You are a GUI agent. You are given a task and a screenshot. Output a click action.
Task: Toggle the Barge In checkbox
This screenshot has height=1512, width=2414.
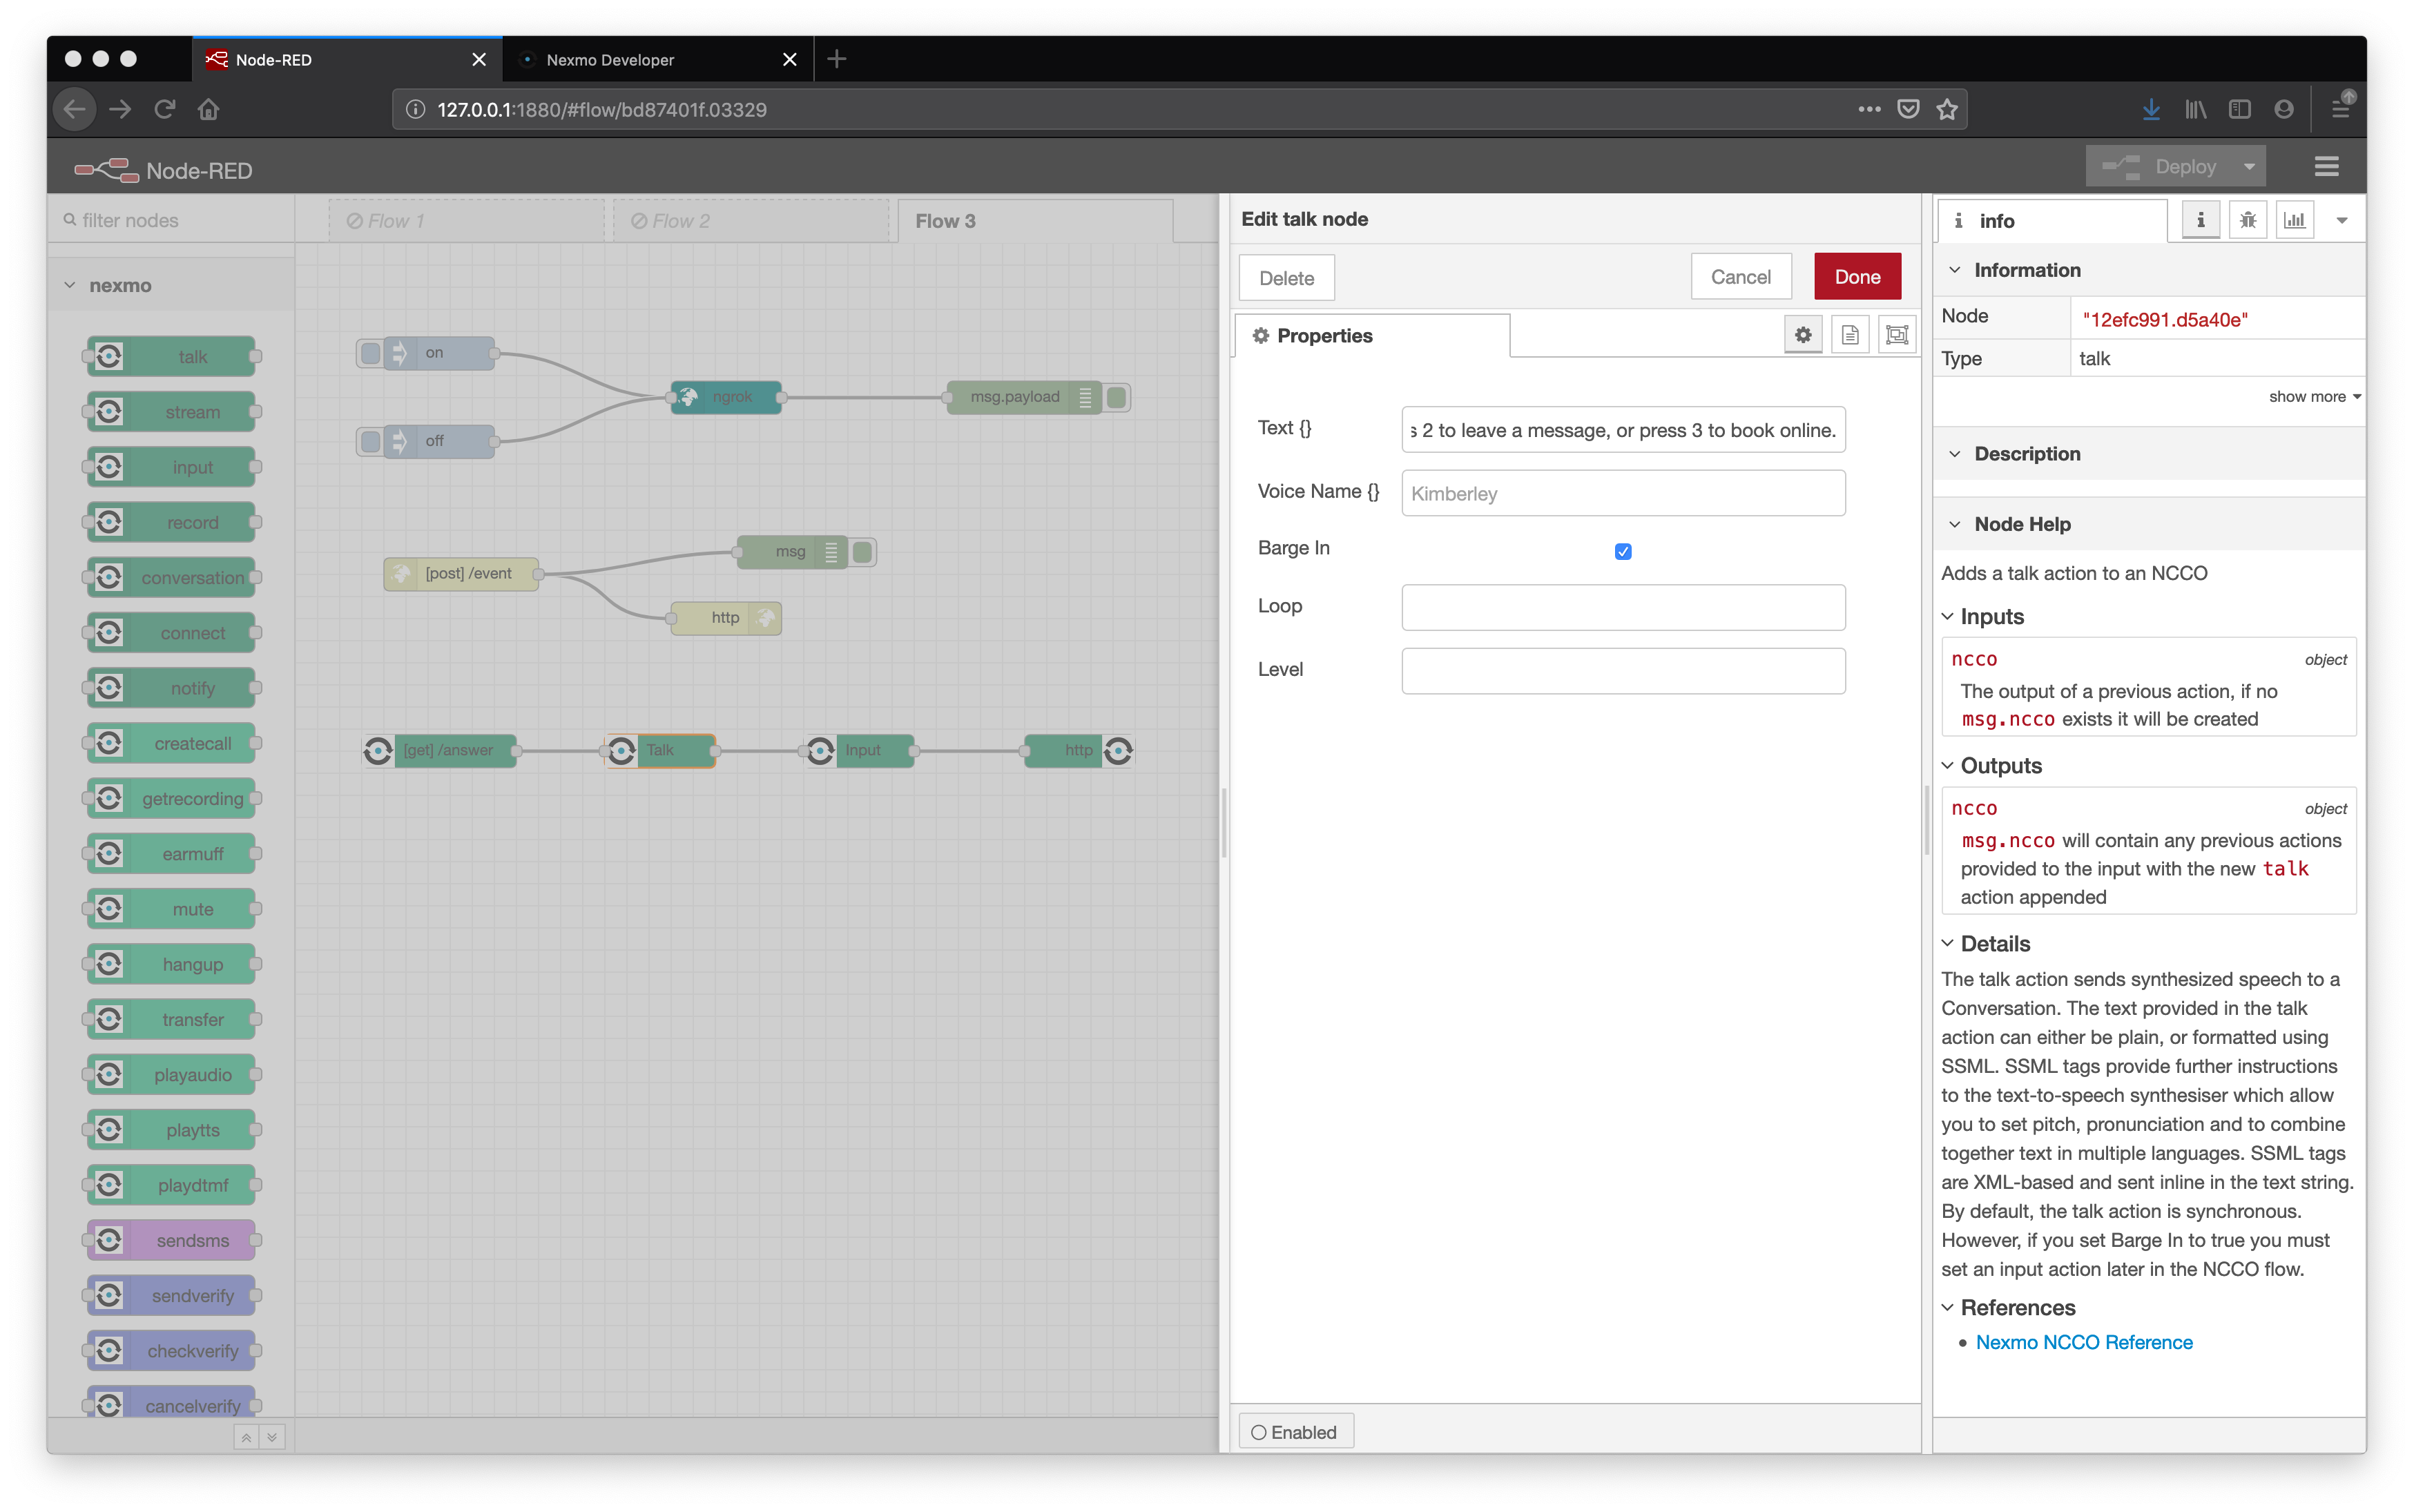[x=1623, y=551]
